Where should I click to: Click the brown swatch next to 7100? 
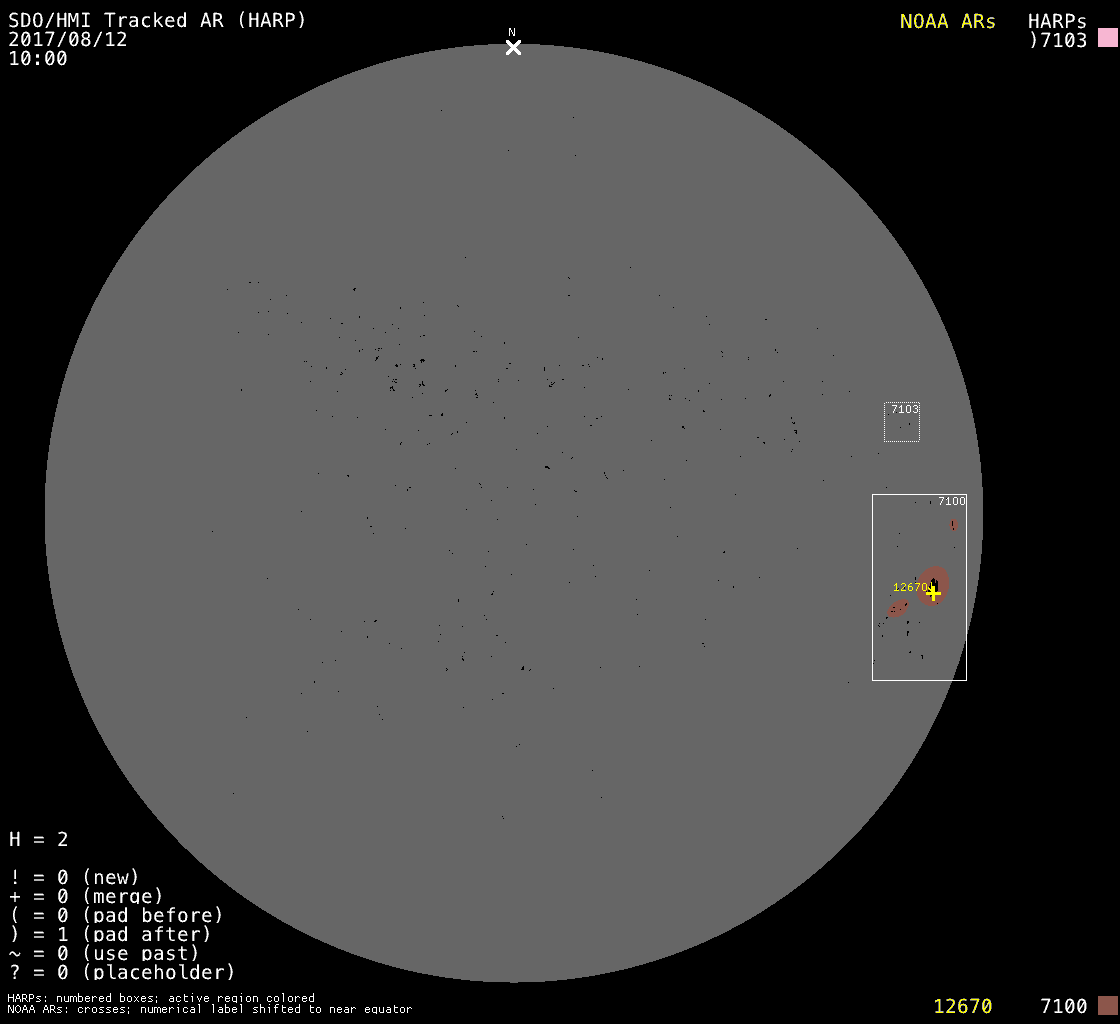[x=1107, y=1006]
